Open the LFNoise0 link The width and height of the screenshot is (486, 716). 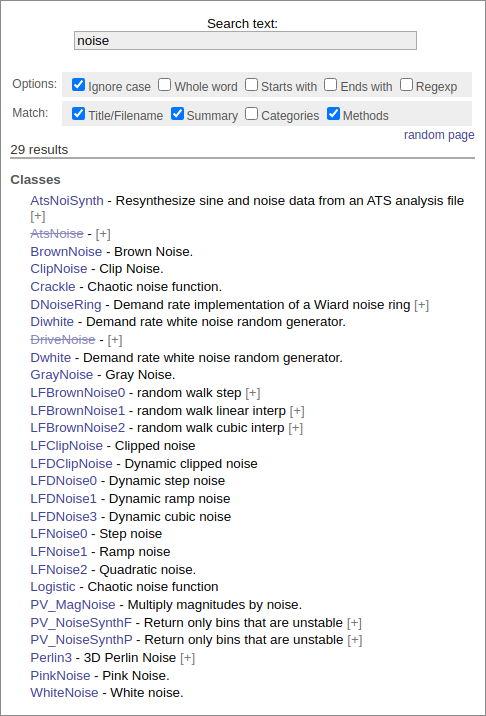[x=59, y=534]
